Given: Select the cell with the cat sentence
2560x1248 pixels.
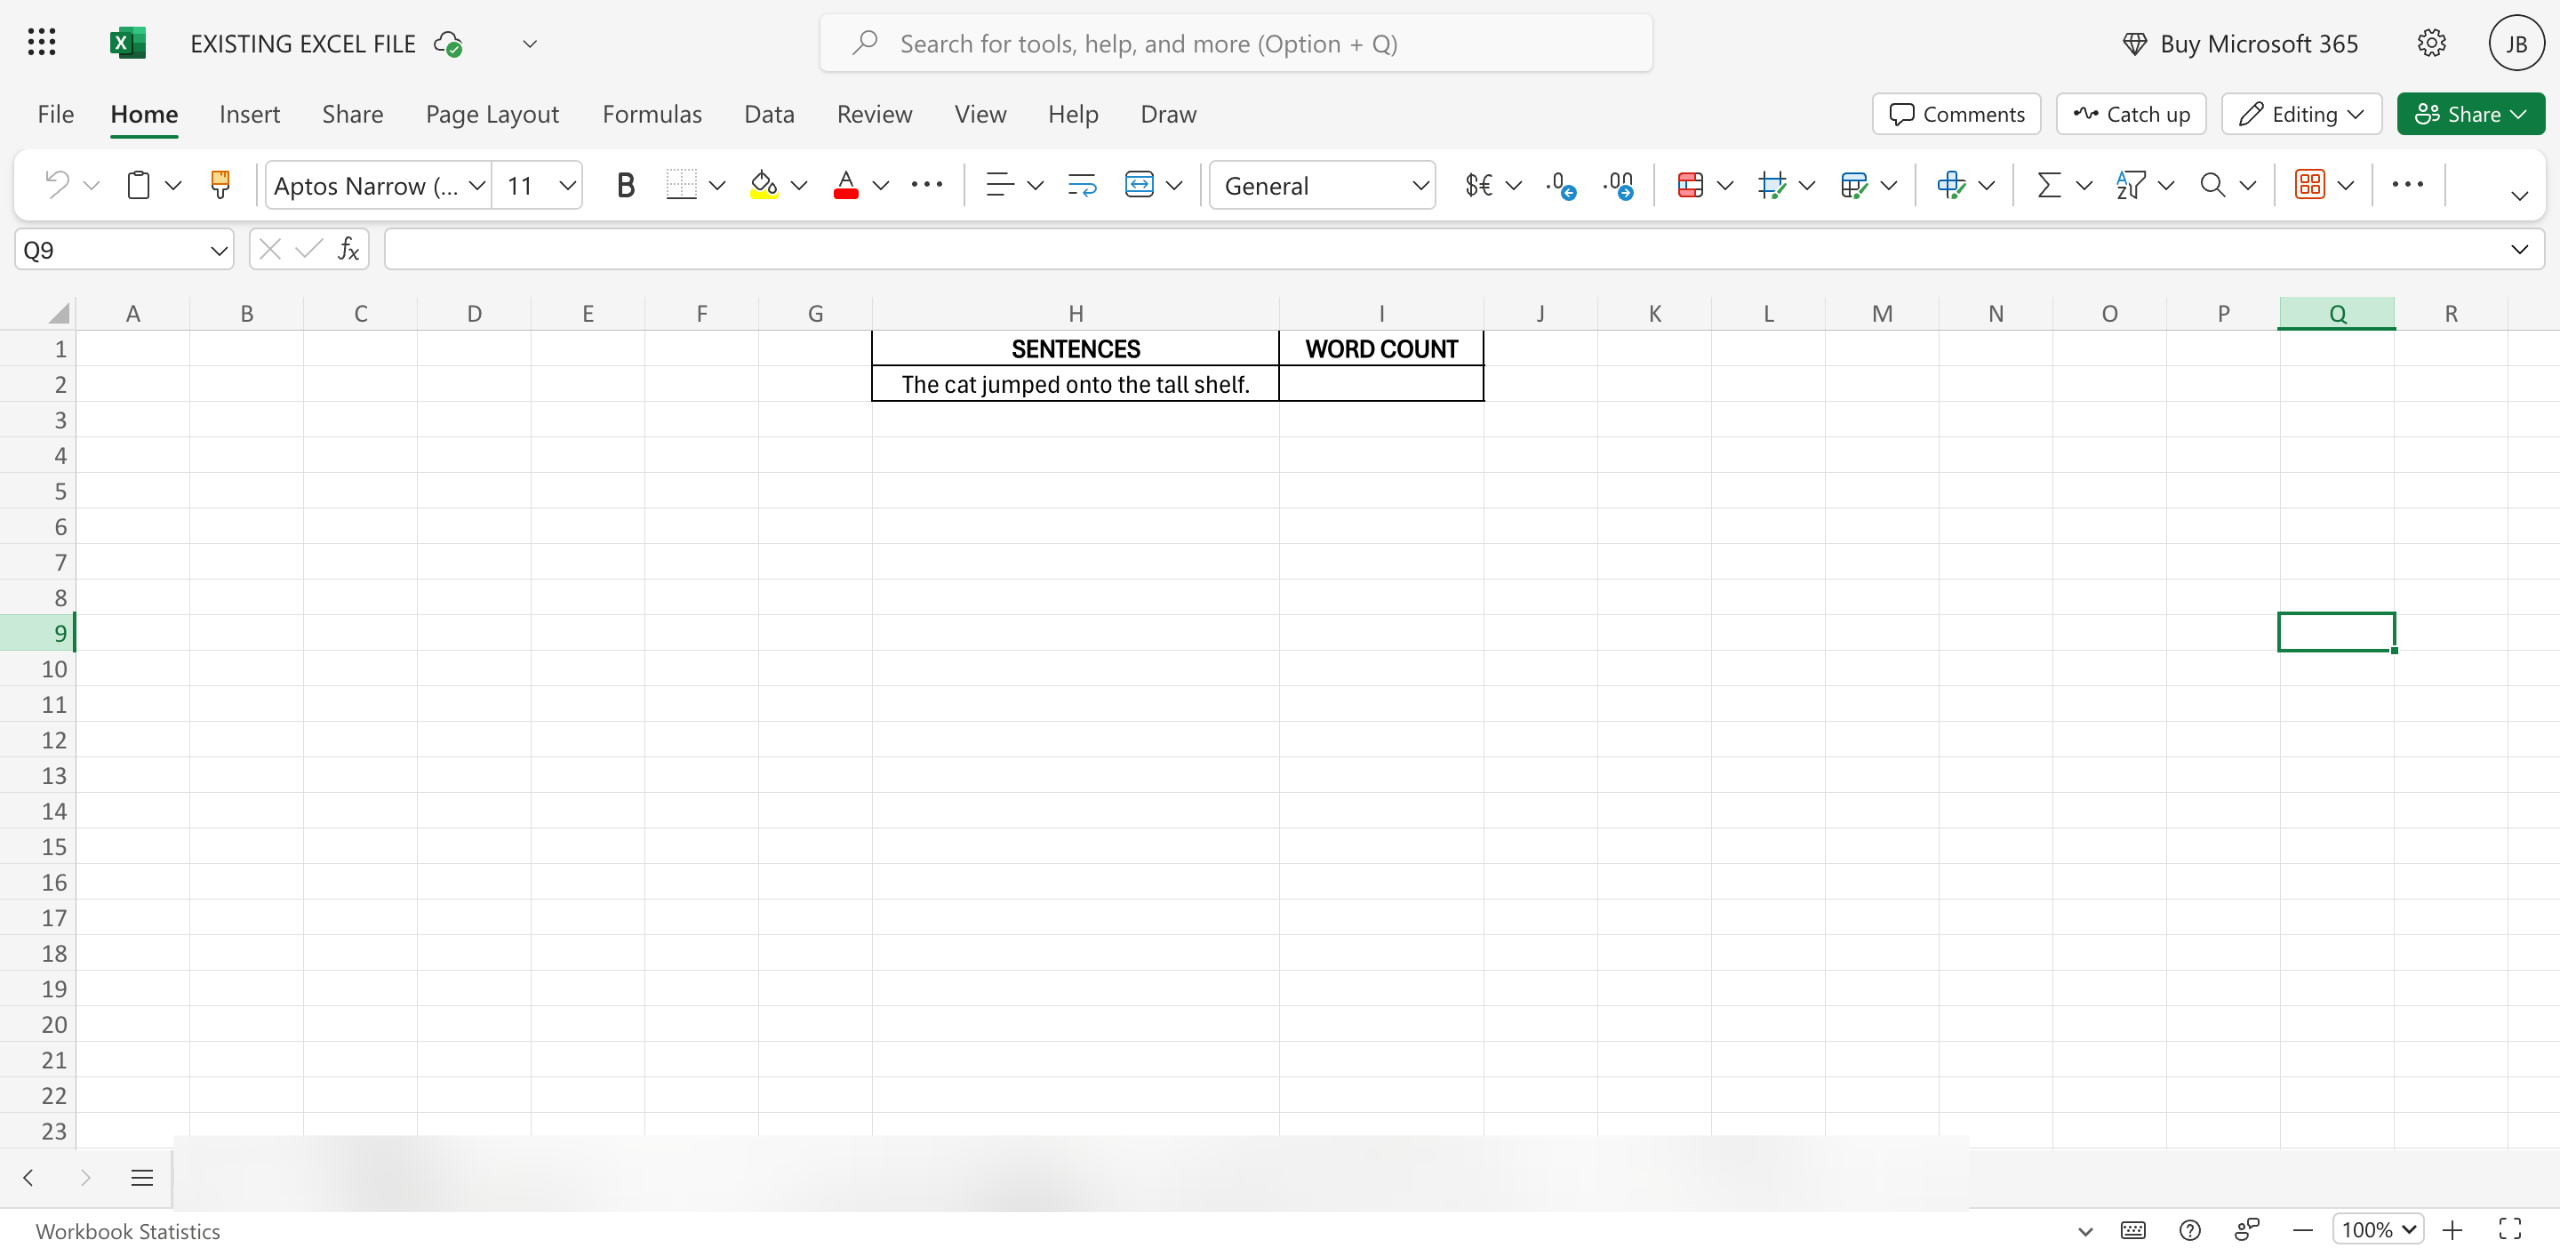Looking at the screenshot, I should (x=1075, y=384).
